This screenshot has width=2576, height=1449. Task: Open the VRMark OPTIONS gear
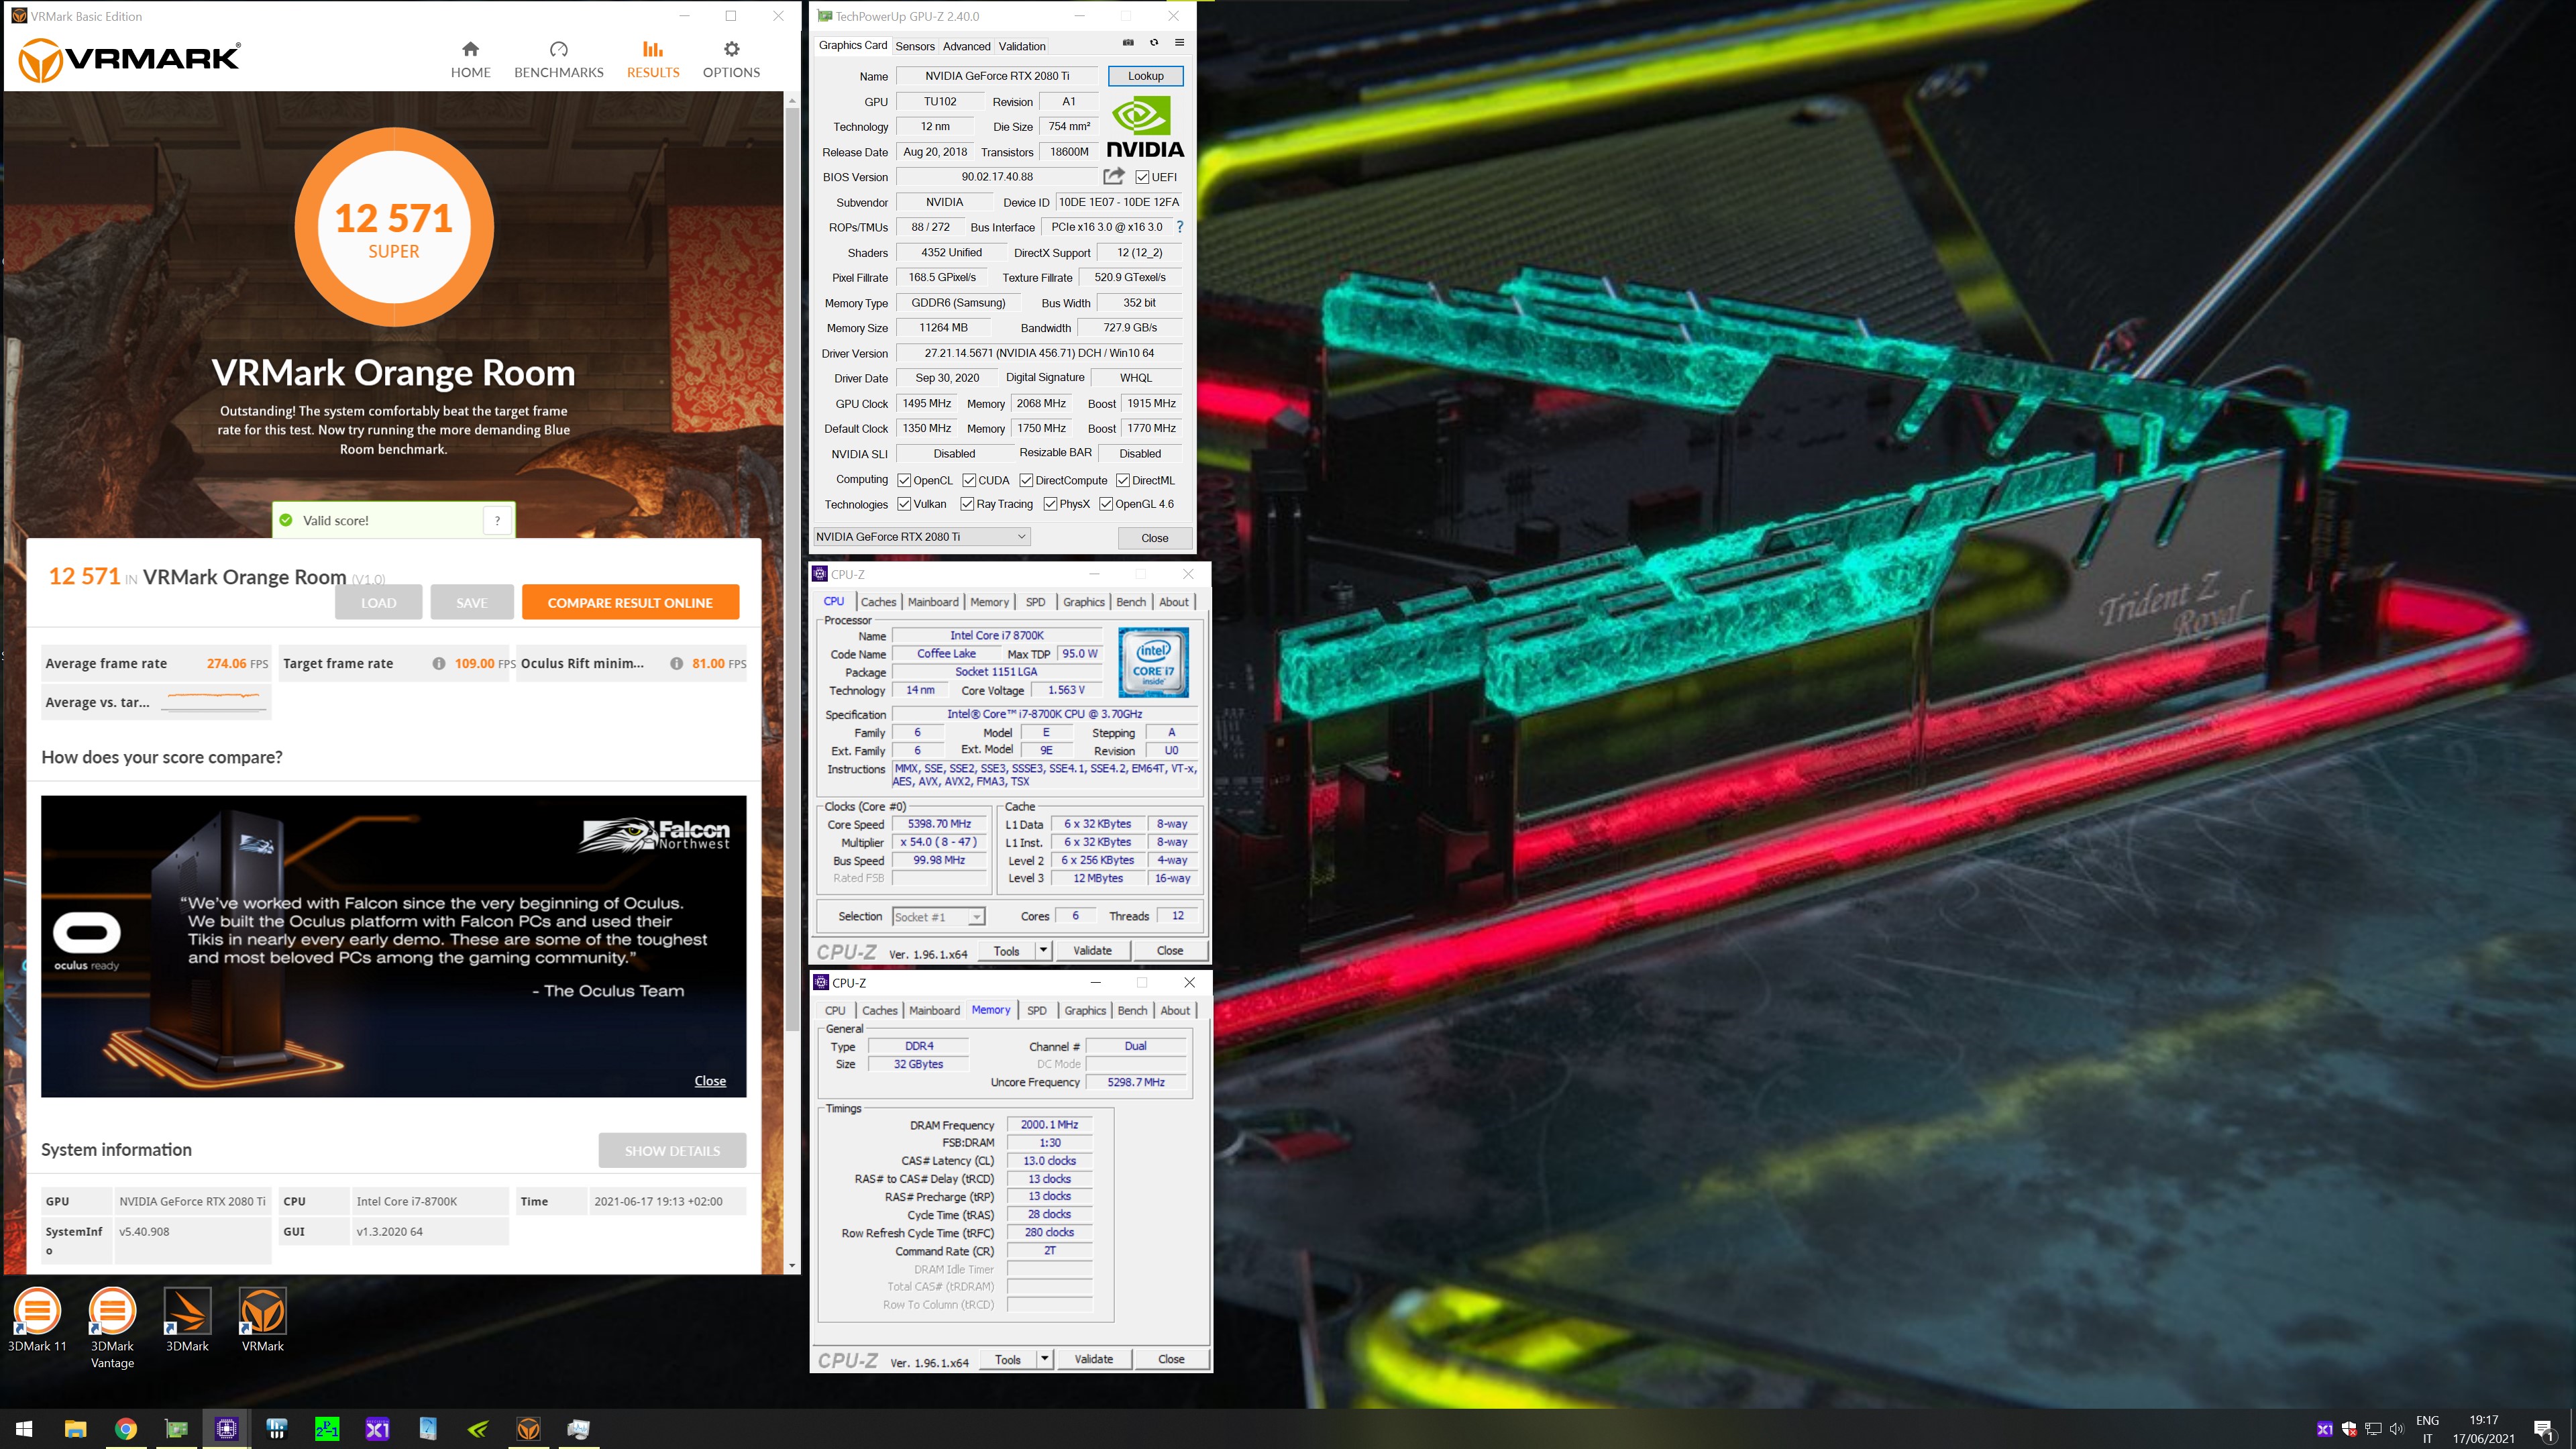pyautogui.click(x=731, y=60)
